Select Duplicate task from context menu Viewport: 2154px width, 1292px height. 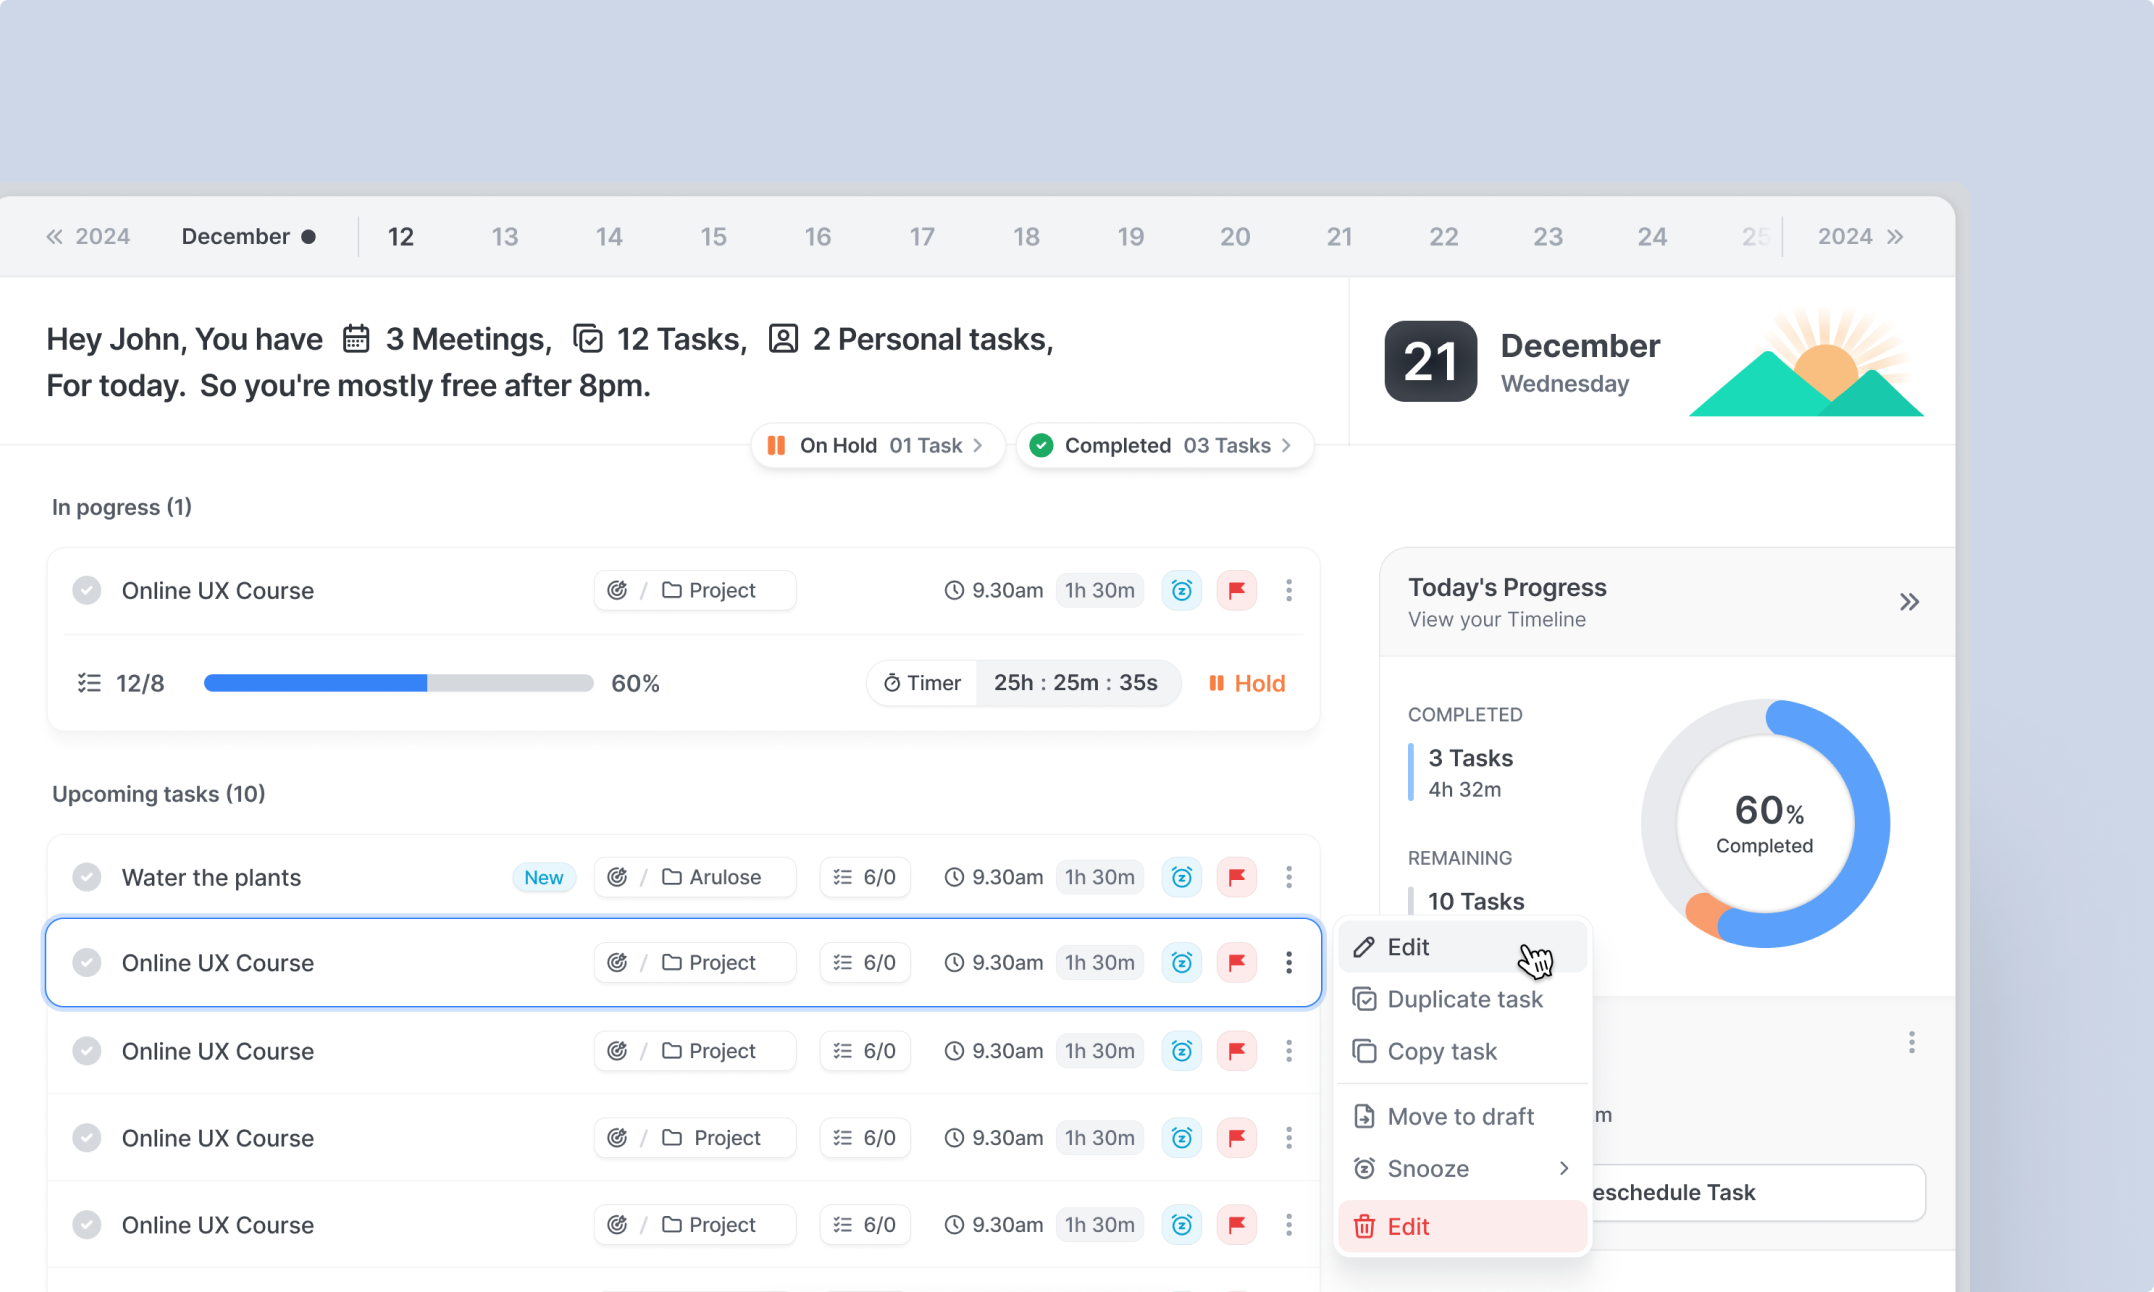pos(1463,999)
